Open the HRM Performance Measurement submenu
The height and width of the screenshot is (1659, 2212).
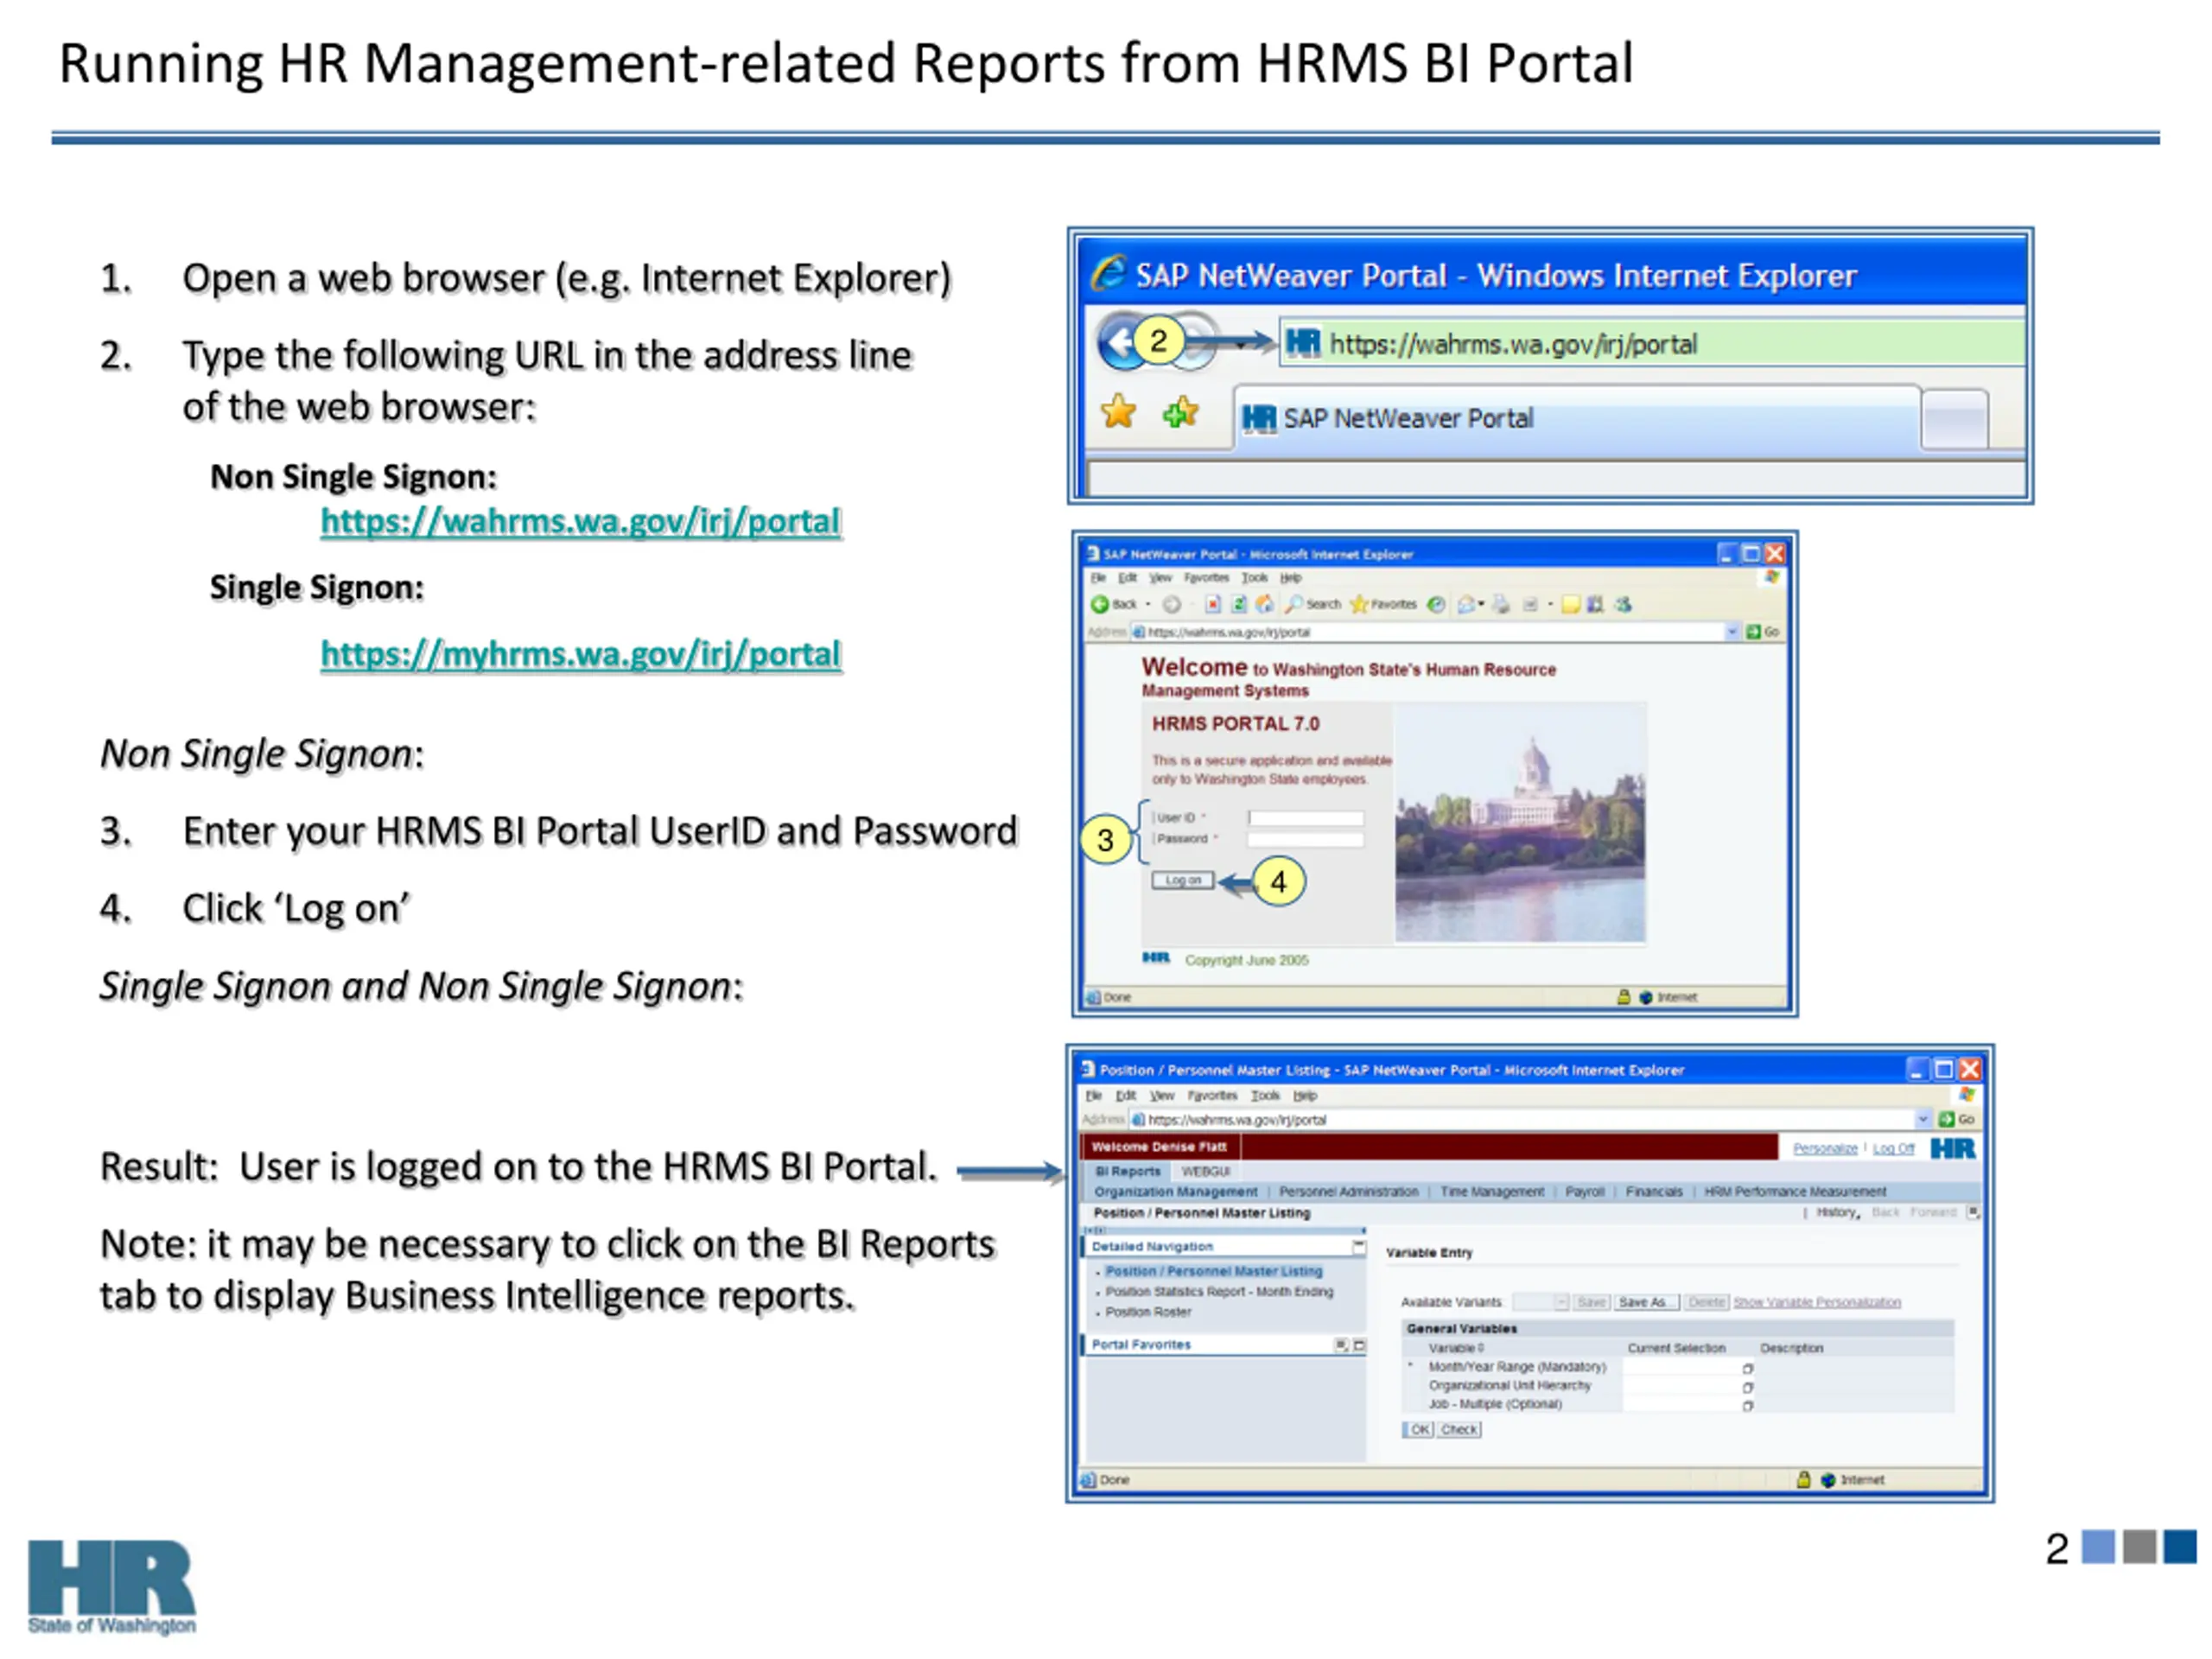click(x=1795, y=1191)
